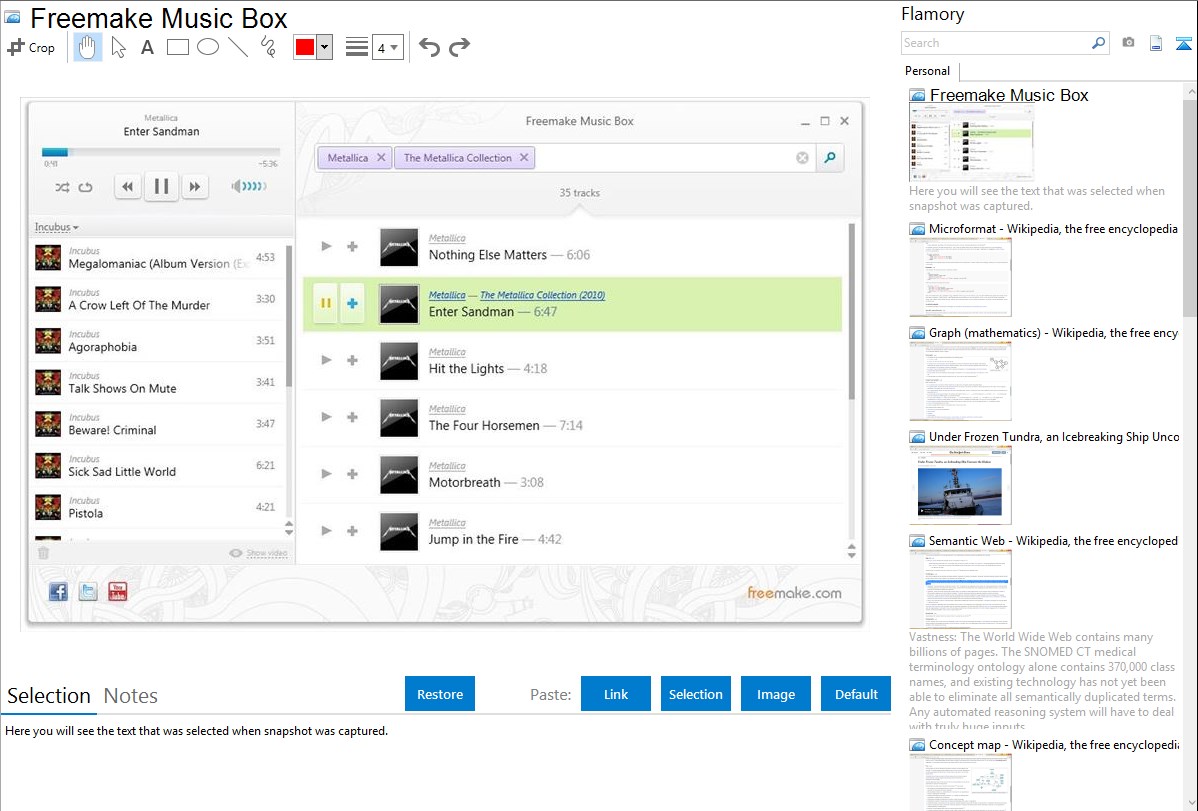Choose the arrow pointer tool
The height and width of the screenshot is (811, 1198).
(118, 47)
